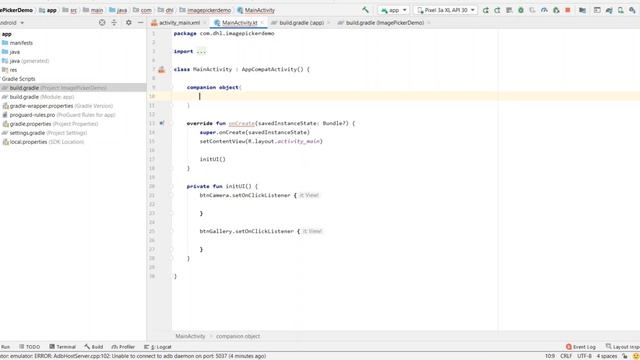Open settings.gradle file
640x360 pixels.
[44, 133]
